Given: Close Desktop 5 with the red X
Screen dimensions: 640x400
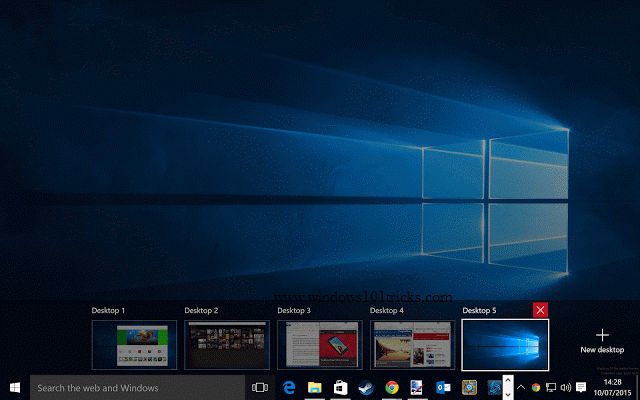Looking at the screenshot, I should (541, 310).
